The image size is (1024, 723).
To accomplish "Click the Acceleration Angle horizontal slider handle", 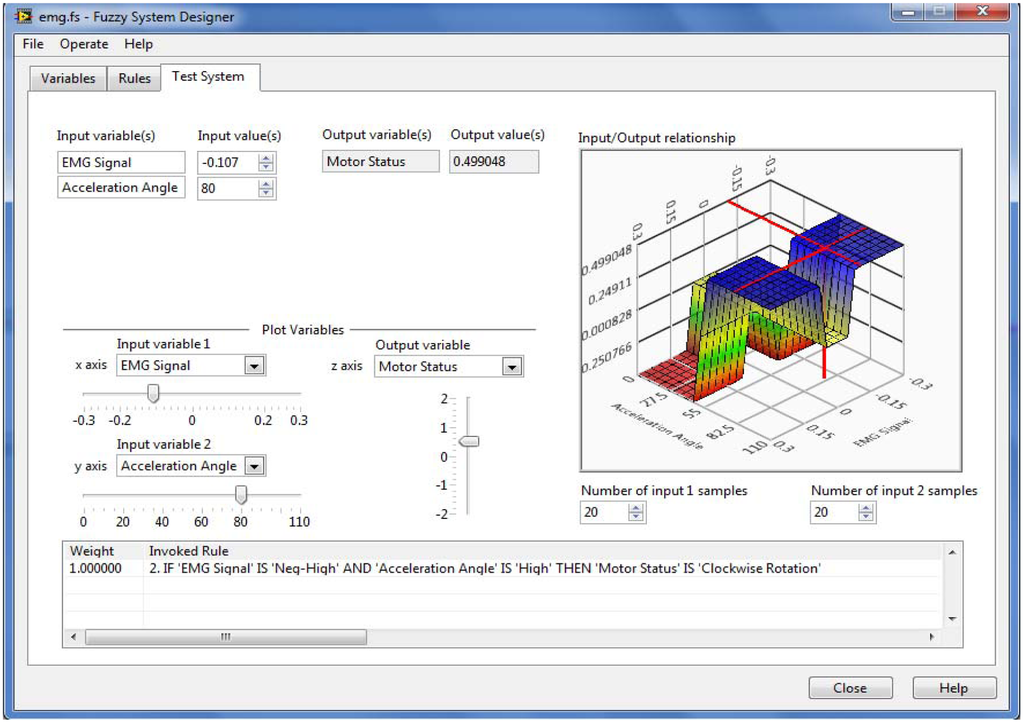I will tap(241, 494).
